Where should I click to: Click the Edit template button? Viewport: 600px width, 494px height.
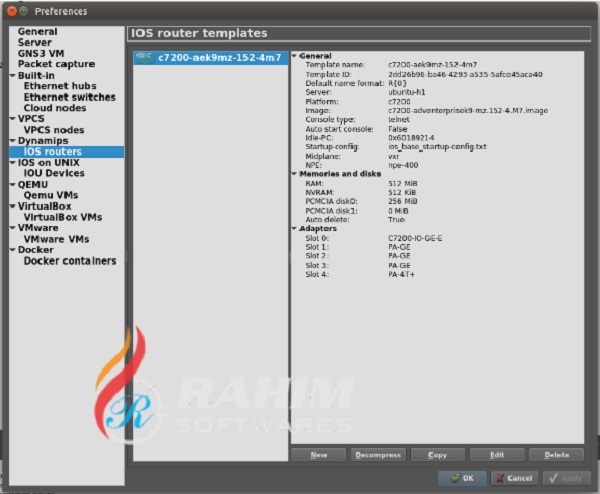pyautogui.click(x=497, y=455)
